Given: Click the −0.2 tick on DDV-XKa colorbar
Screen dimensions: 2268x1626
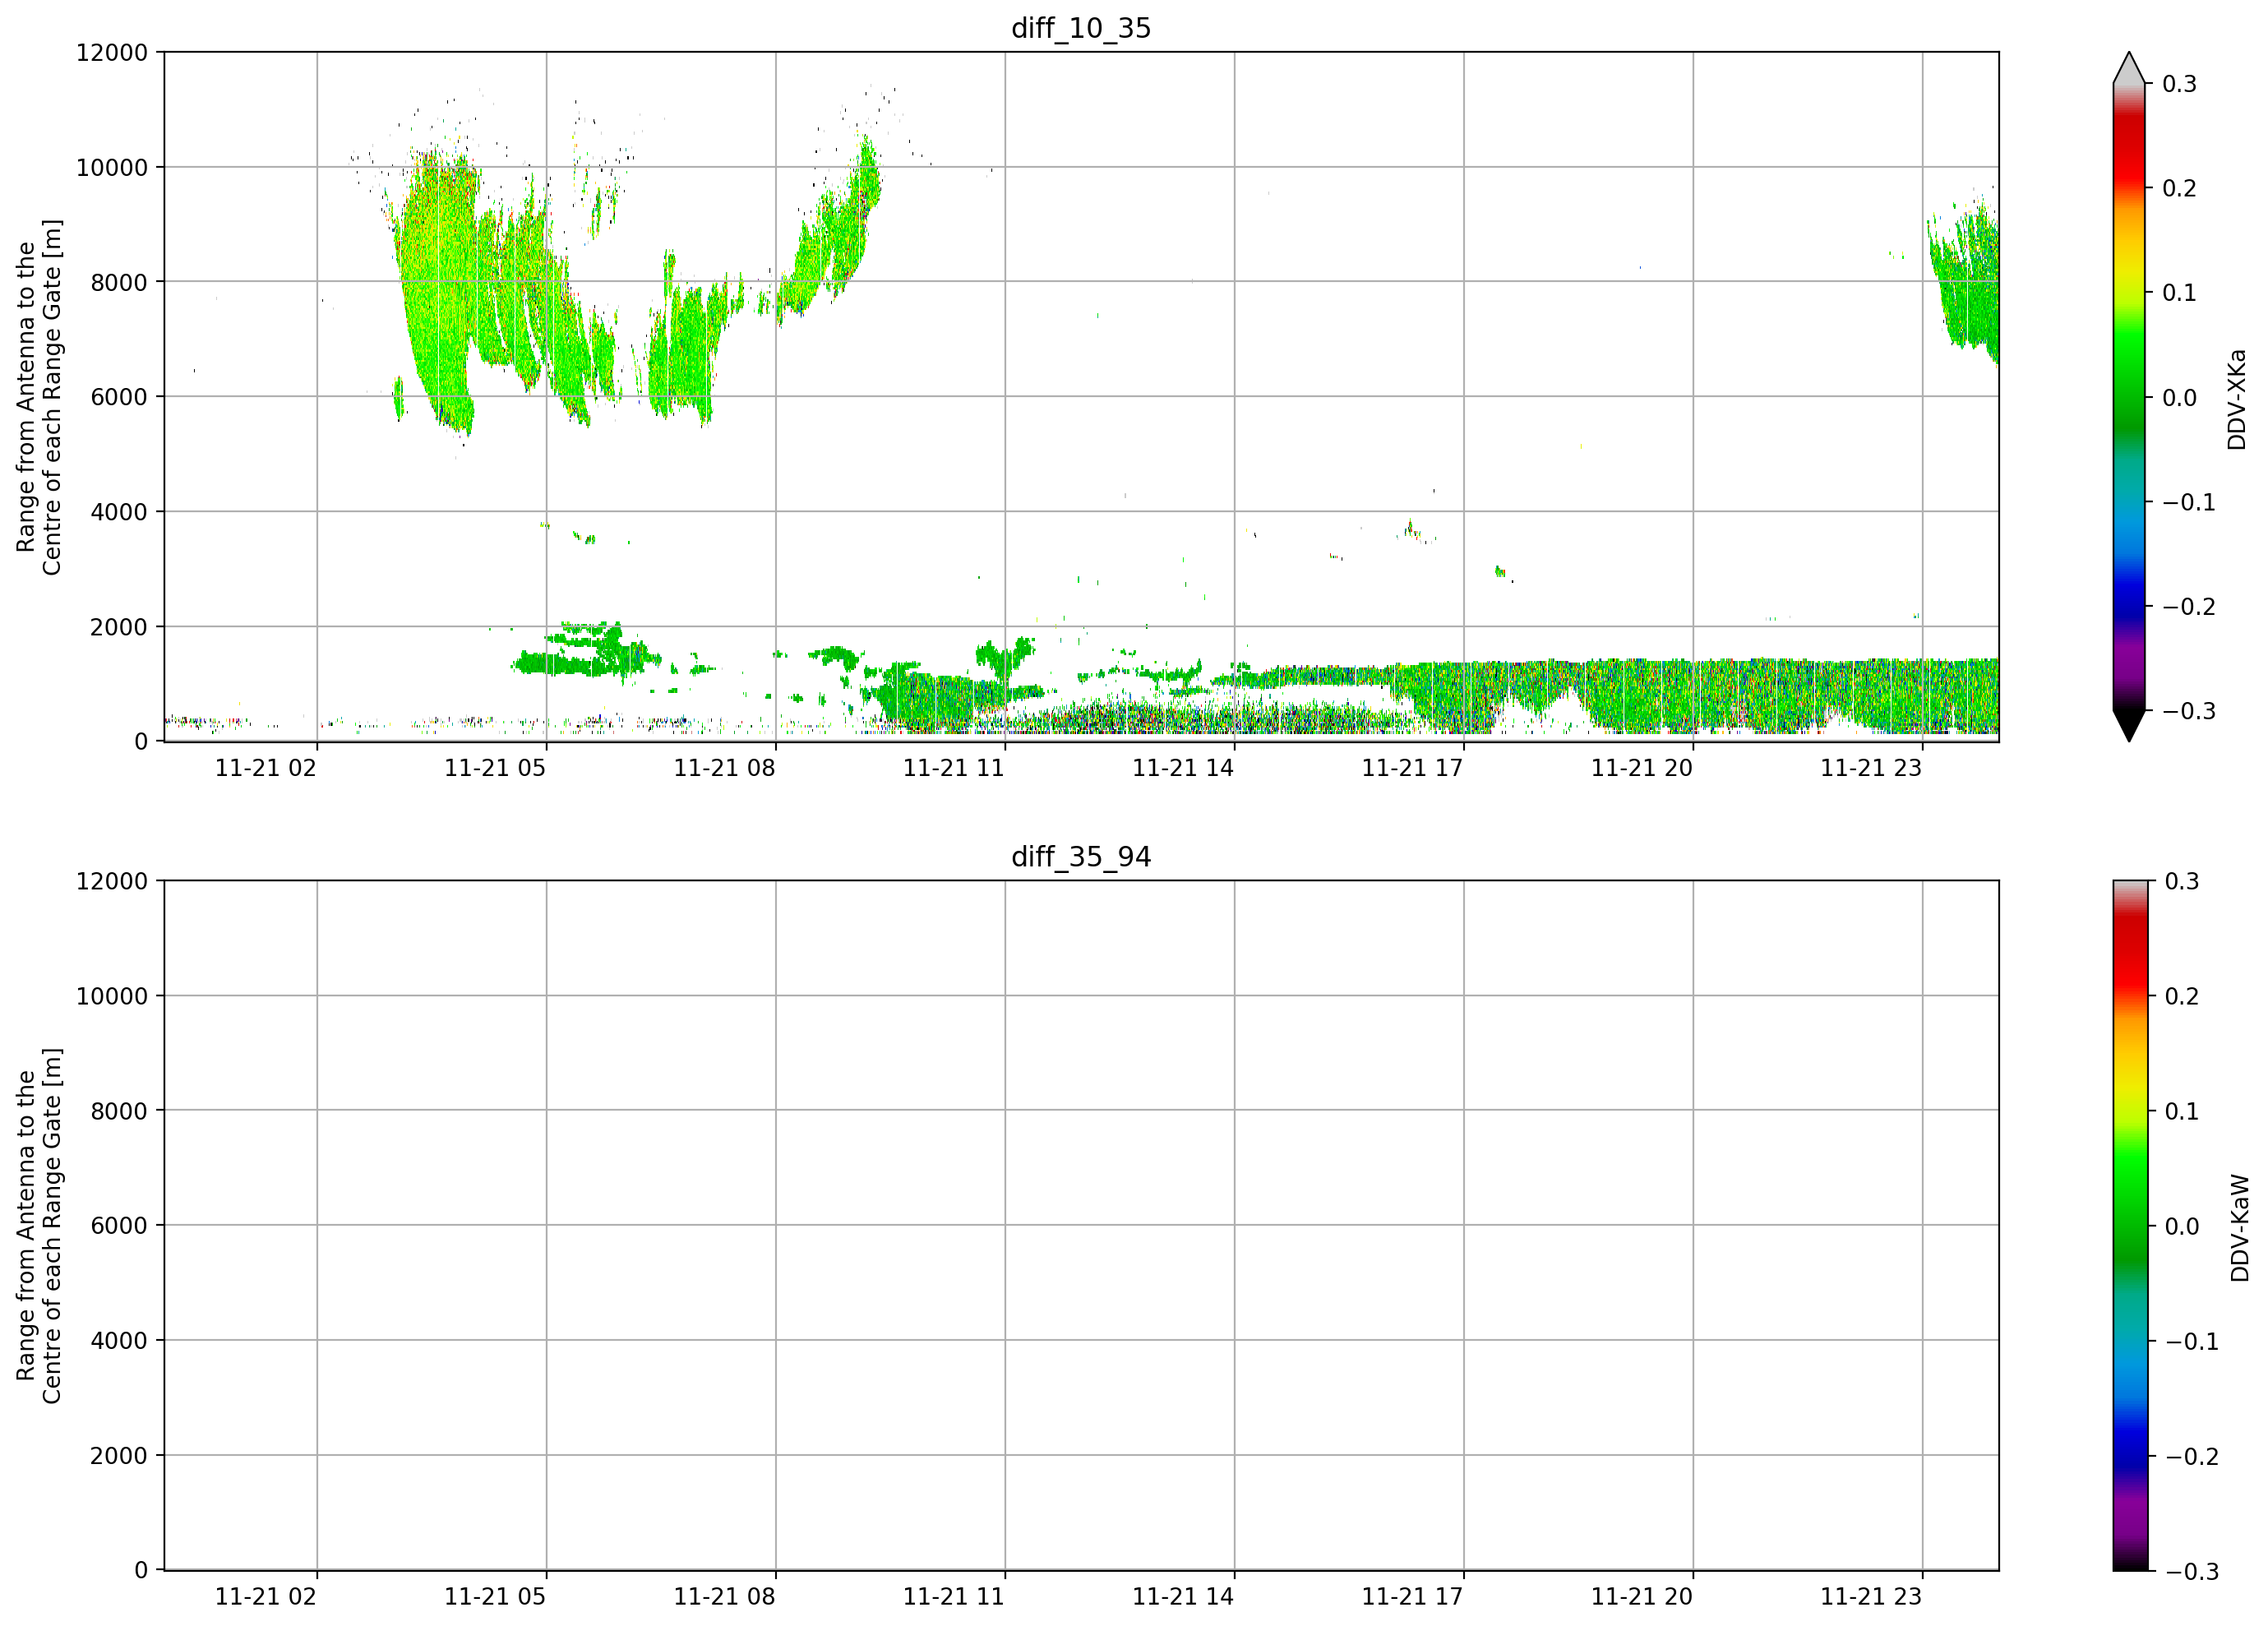Looking at the screenshot, I should tap(2189, 607).
